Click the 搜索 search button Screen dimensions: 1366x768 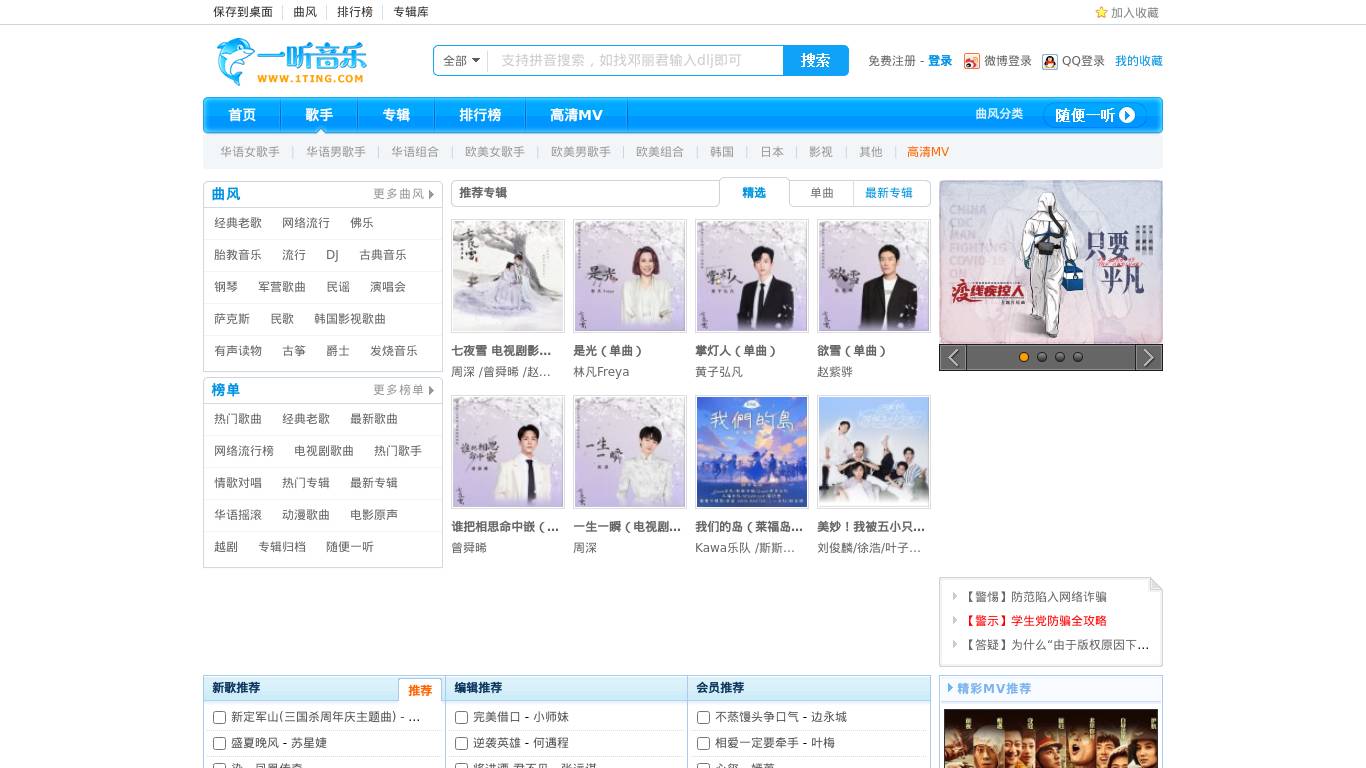(x=814, y=60)
